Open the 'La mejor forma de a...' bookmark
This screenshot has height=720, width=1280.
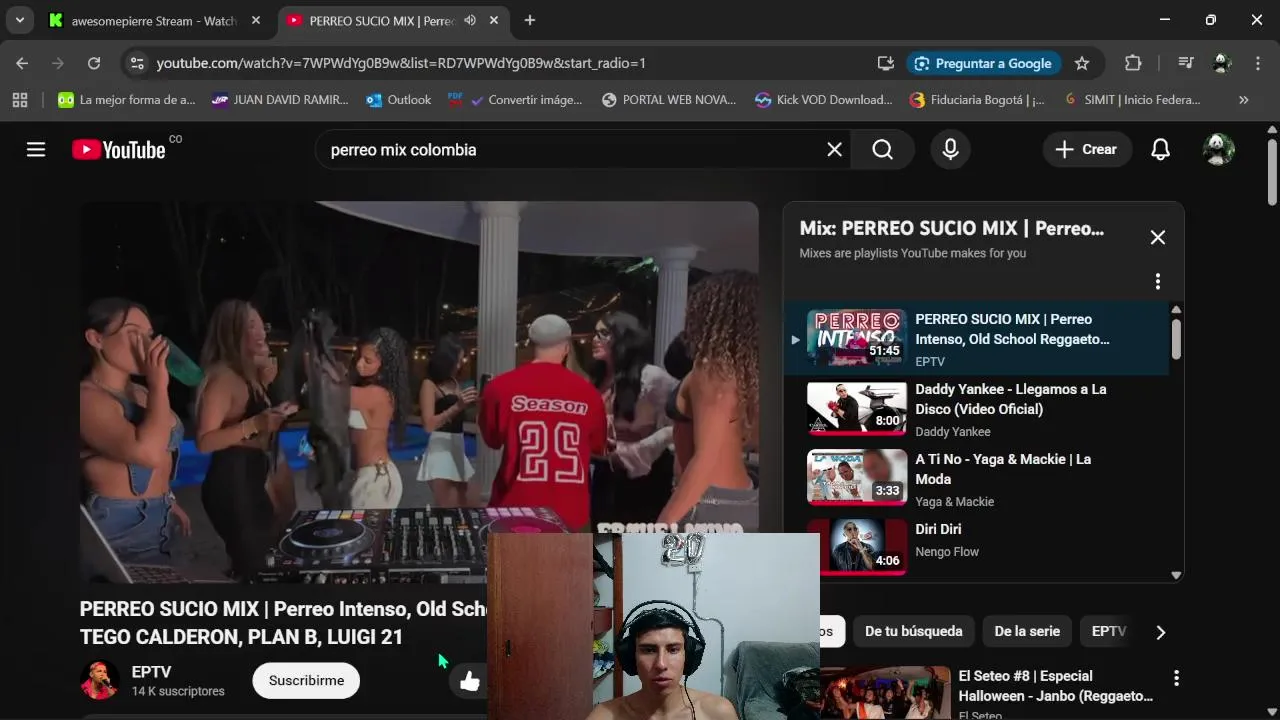click(126, 100)
